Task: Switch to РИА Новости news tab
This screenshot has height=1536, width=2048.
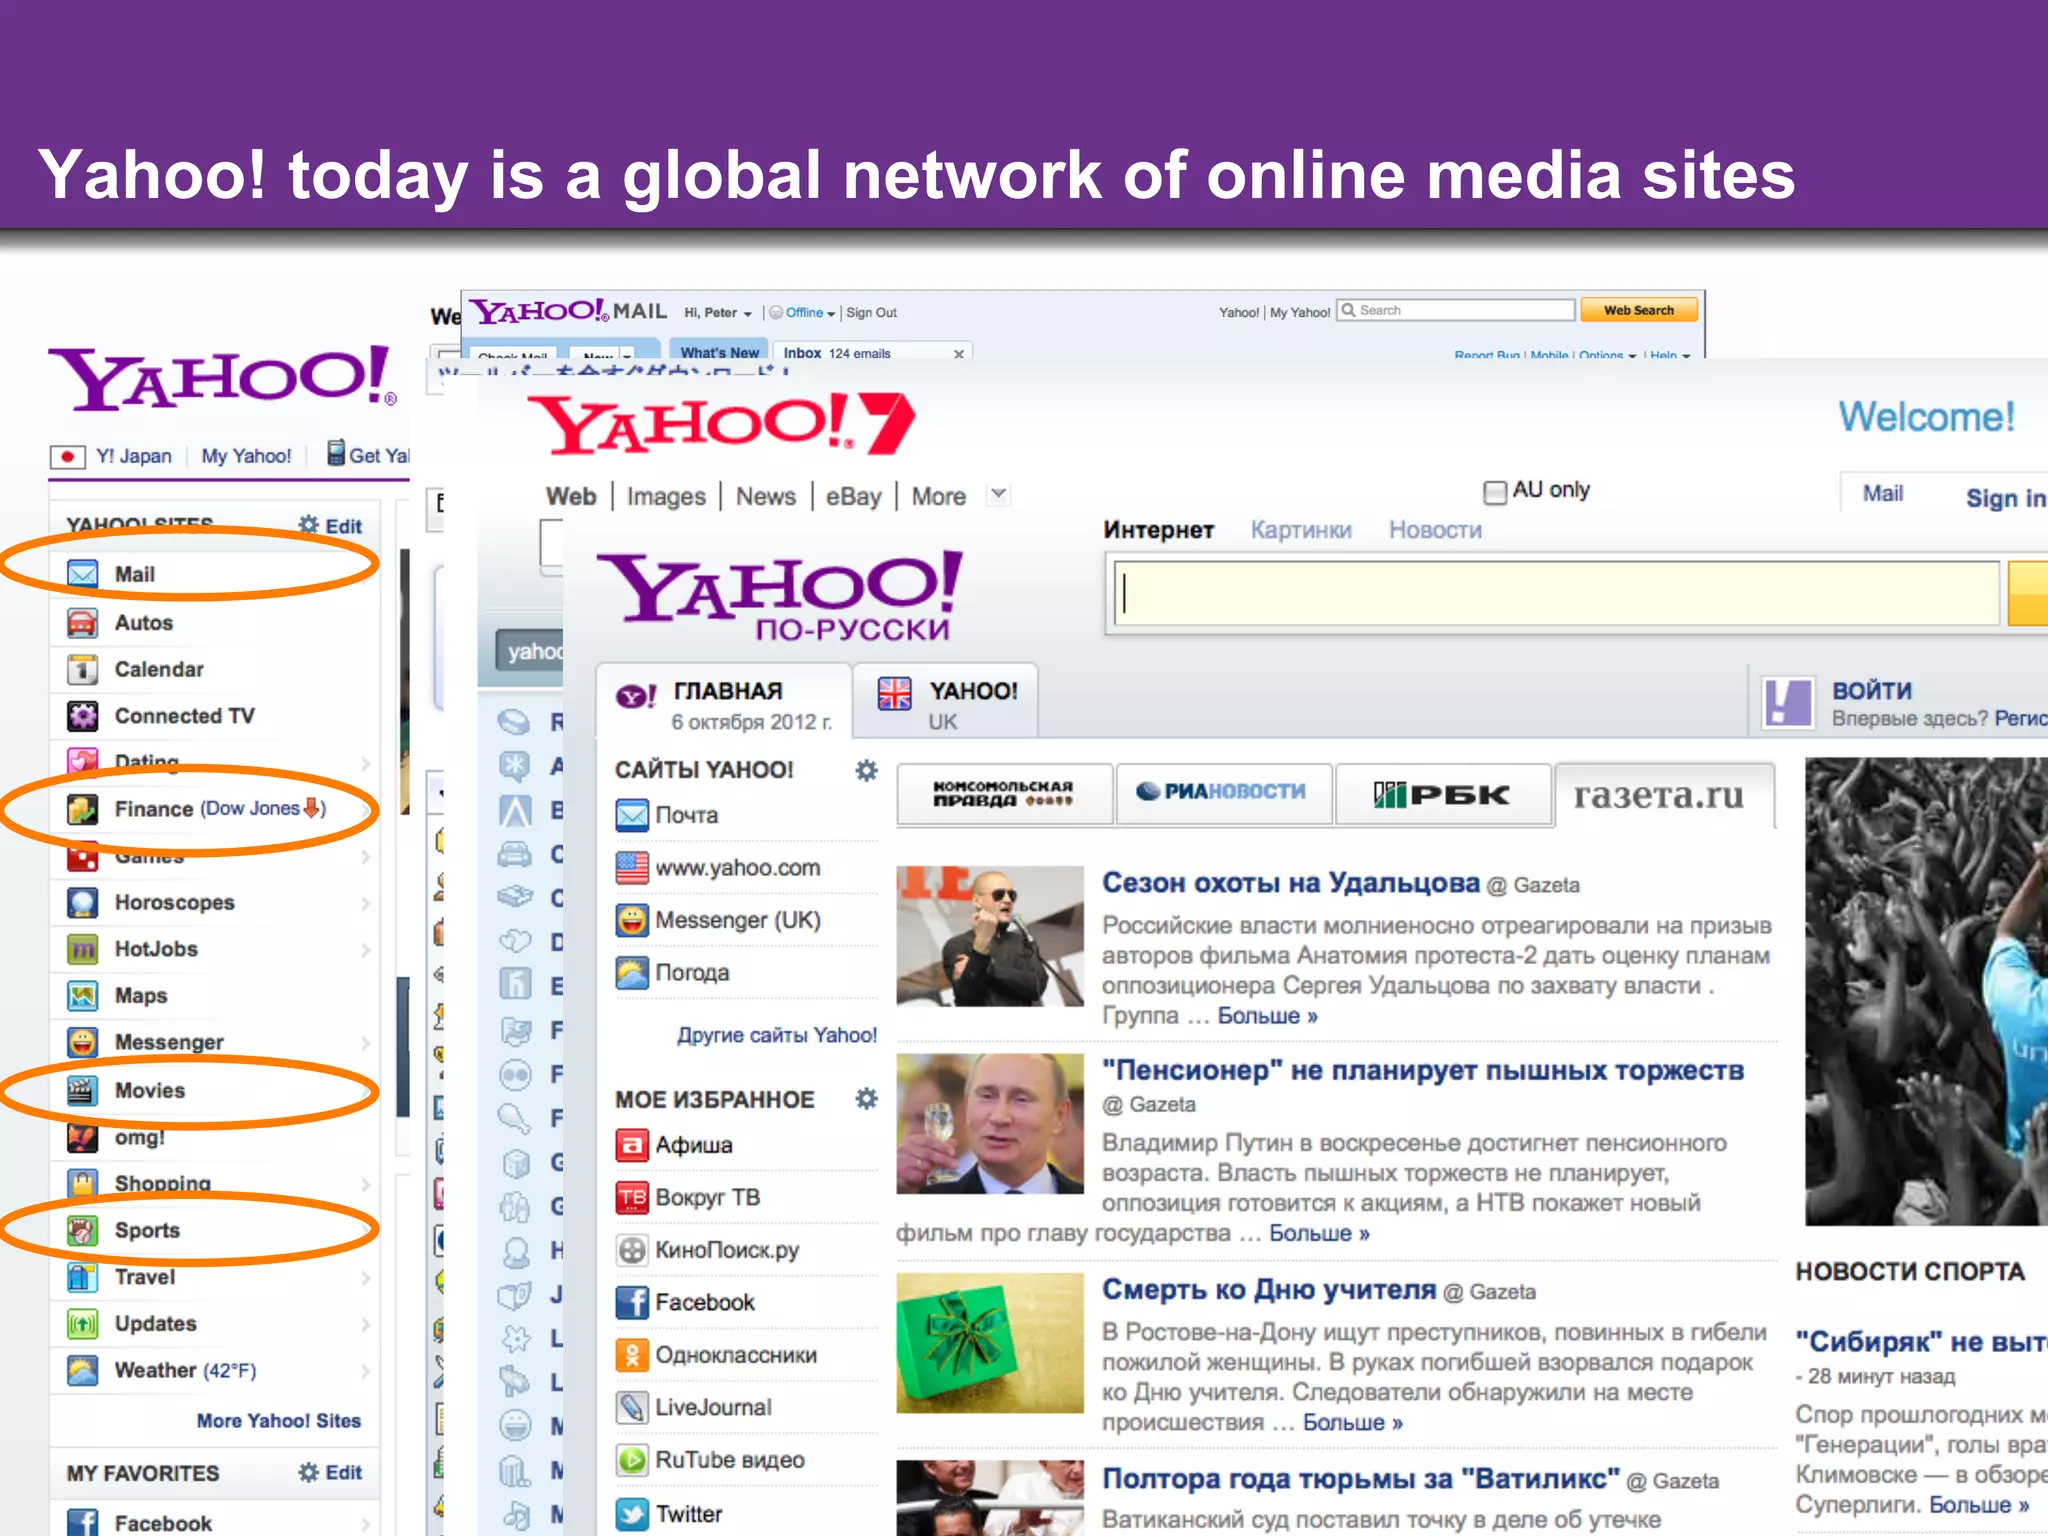Action: click(1223, 794)
